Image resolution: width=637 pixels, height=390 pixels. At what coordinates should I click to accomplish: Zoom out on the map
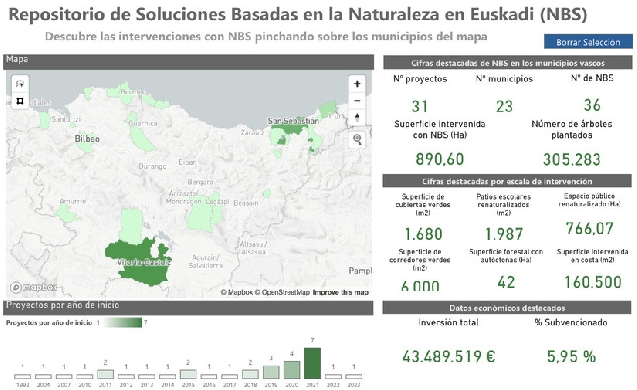pyautogui.click(x=357, y=101)
